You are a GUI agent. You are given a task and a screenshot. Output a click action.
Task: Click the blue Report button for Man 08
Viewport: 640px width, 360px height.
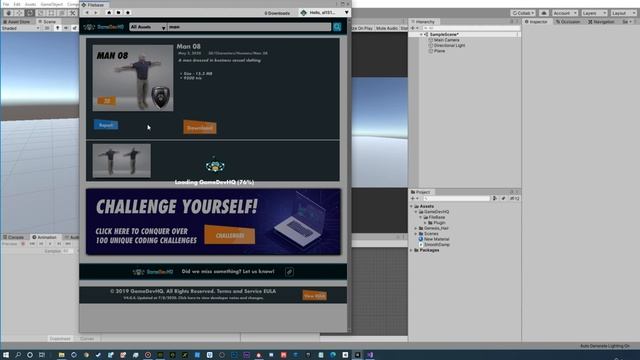click(106, 125)
